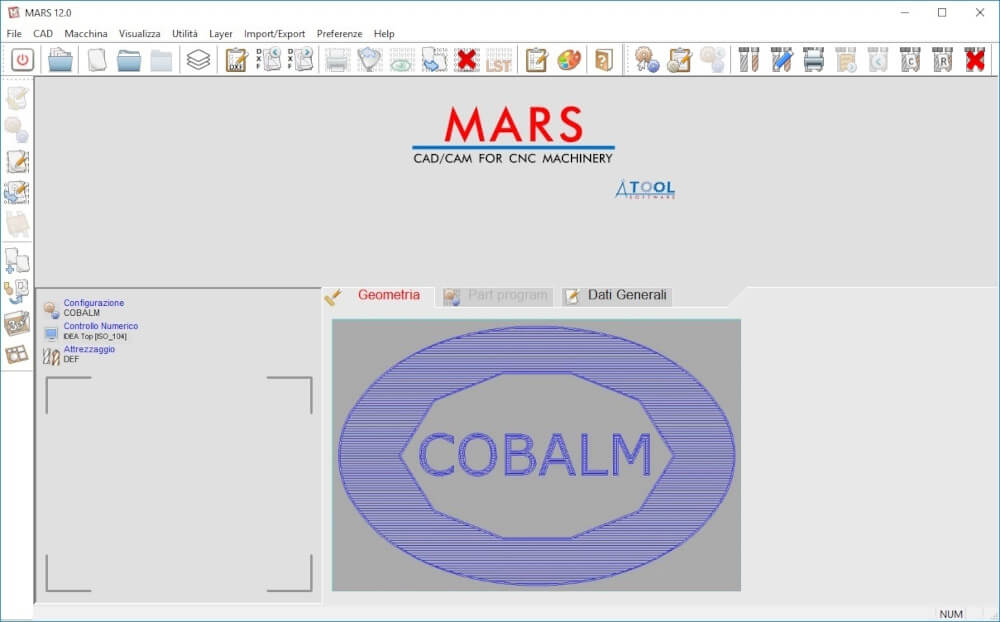Click the COBALM configuration value text
This screenshot has width=1000, height=622.
pos(82,313)
